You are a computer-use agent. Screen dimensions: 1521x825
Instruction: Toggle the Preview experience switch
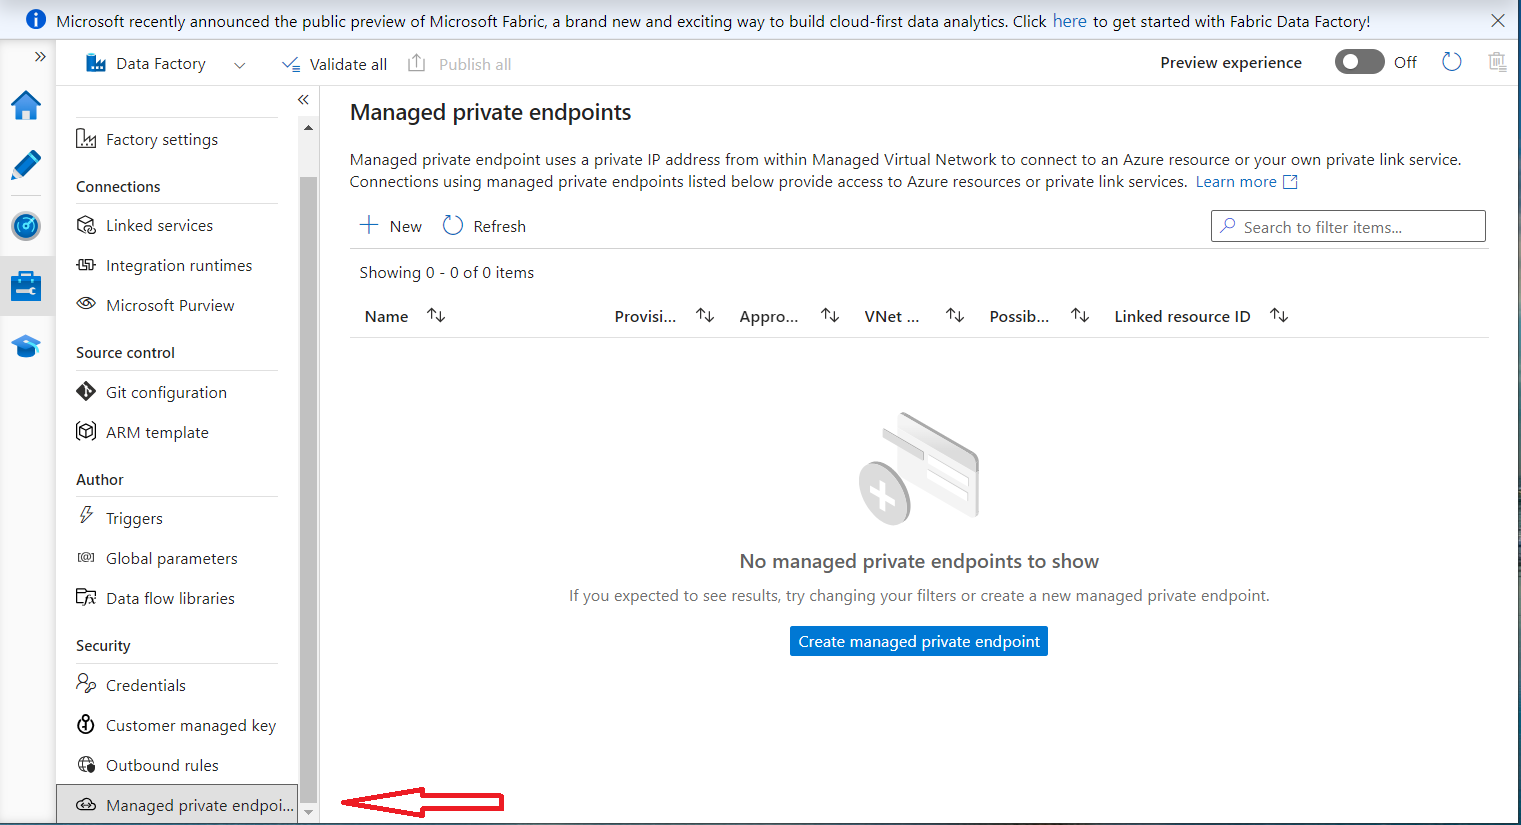point(1359,62)
